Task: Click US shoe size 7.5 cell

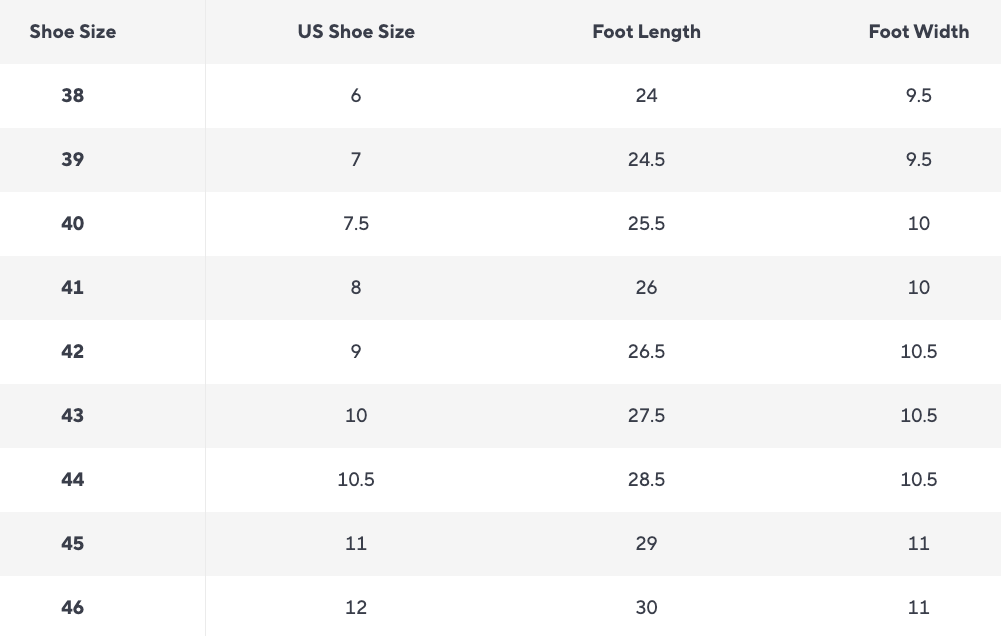Action: tap(356, 224)
